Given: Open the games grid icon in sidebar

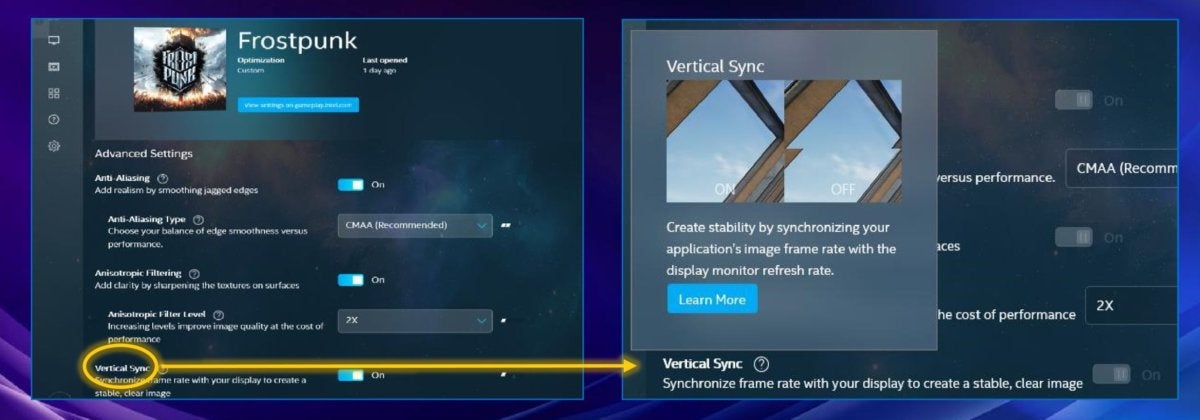Looking at the screenshot, I should pyautogui.click(x=54, y=93).
